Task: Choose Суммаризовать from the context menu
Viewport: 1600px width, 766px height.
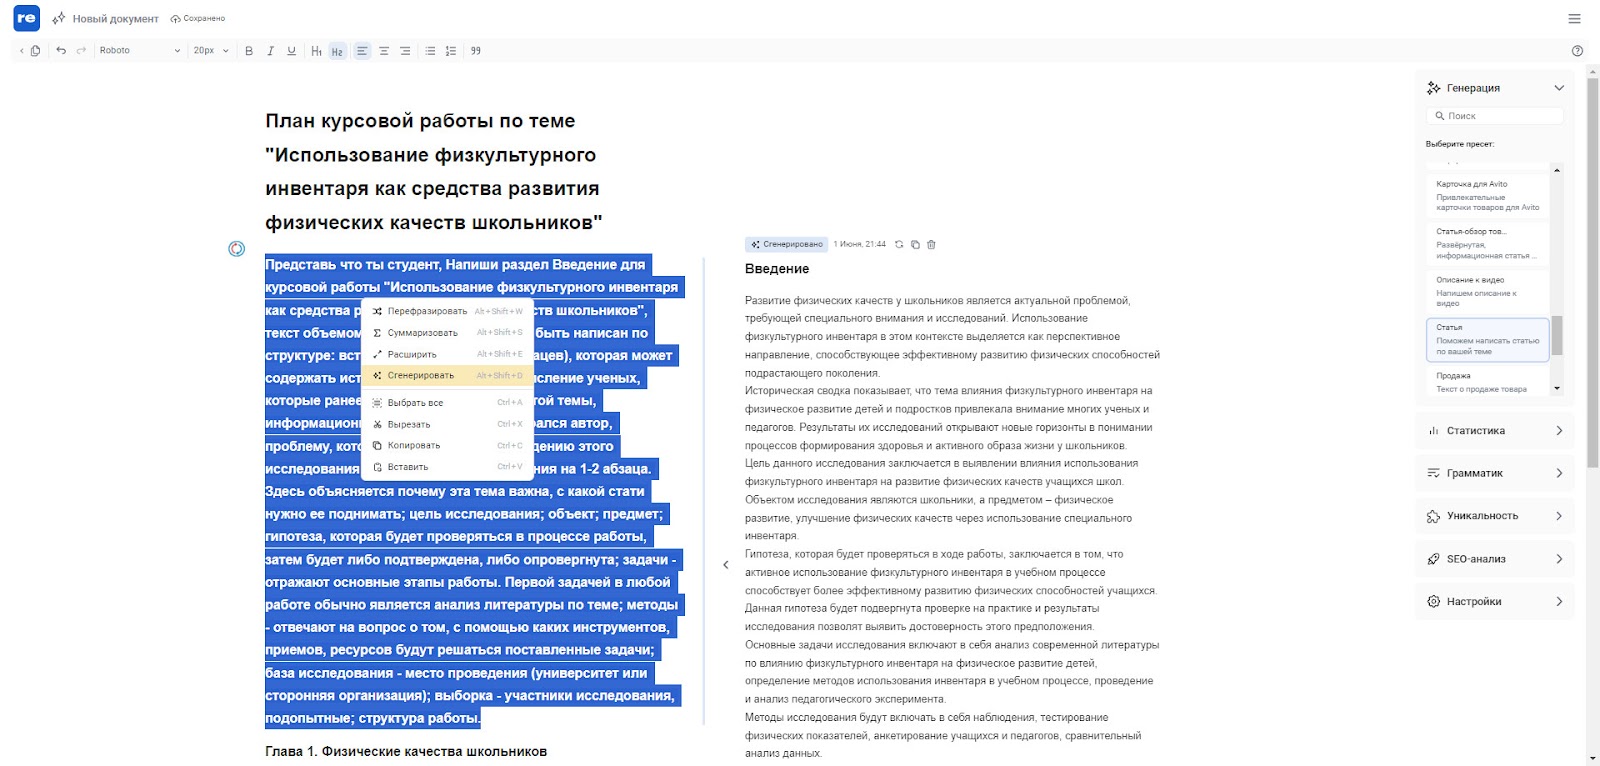Action: [x=448, y=333]
